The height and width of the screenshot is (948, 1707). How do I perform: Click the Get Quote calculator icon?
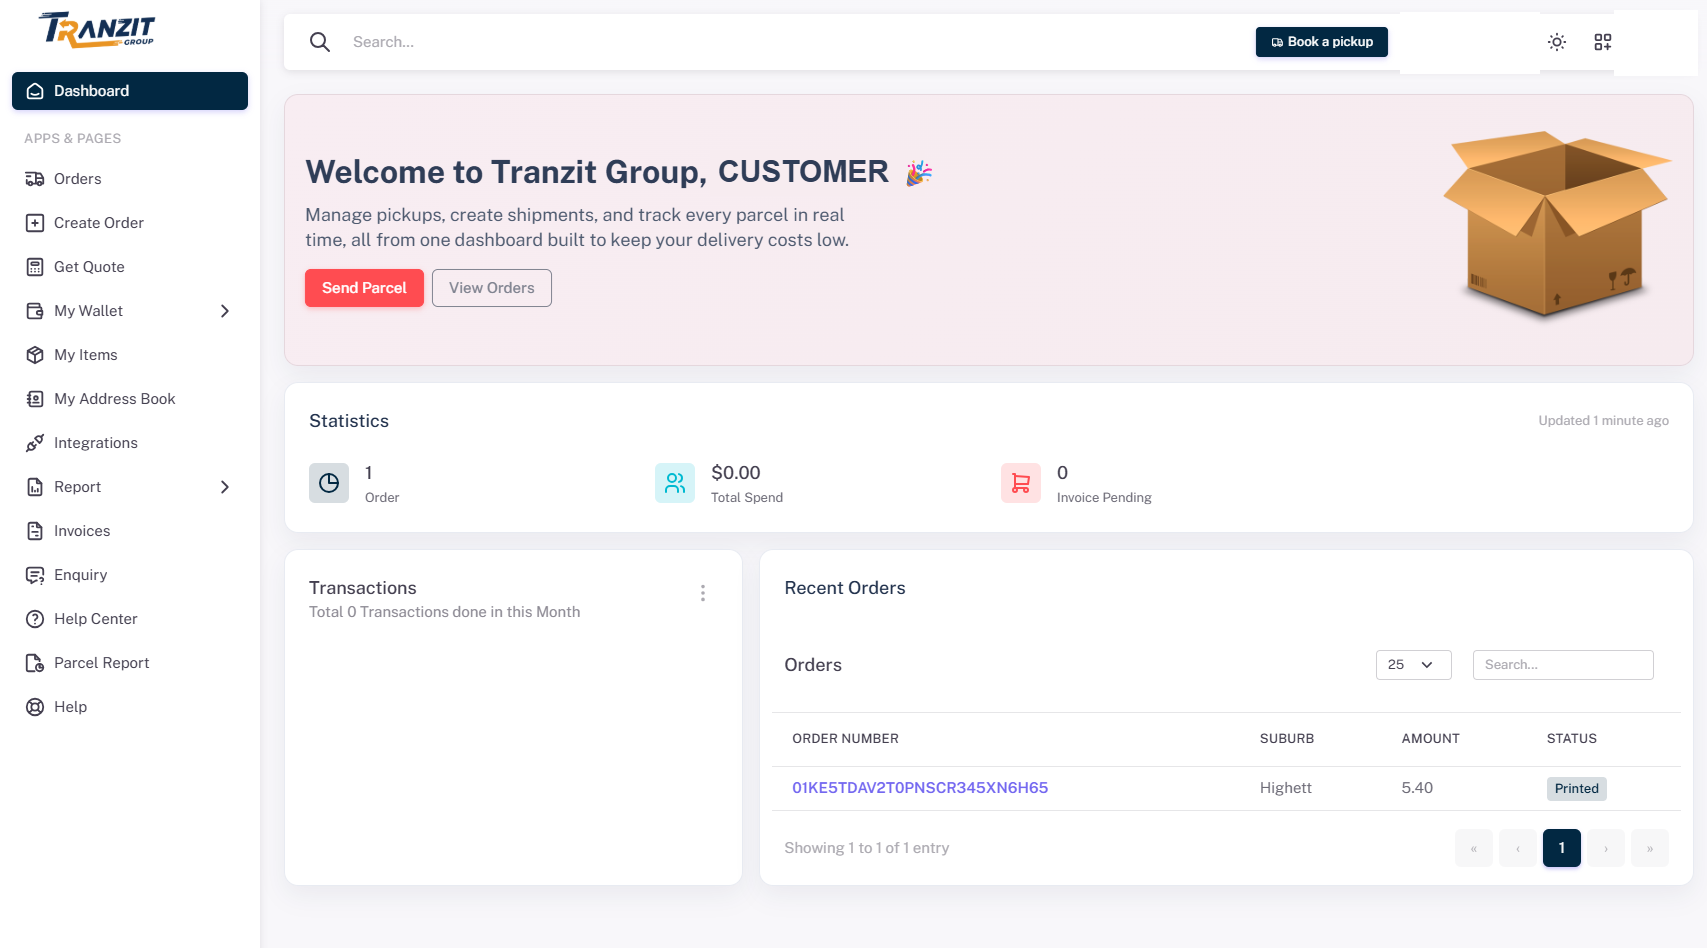pyautogui.click(x=35, y=267)
